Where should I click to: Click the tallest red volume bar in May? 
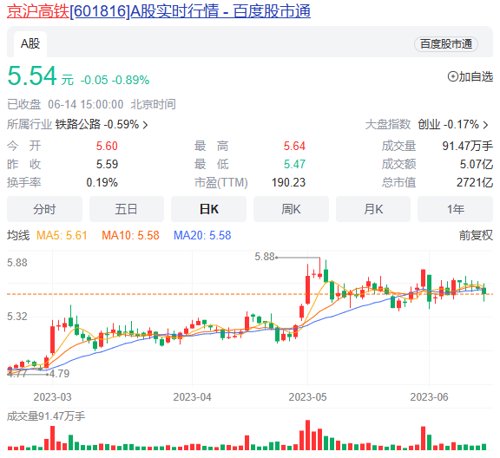click(307, 435)
